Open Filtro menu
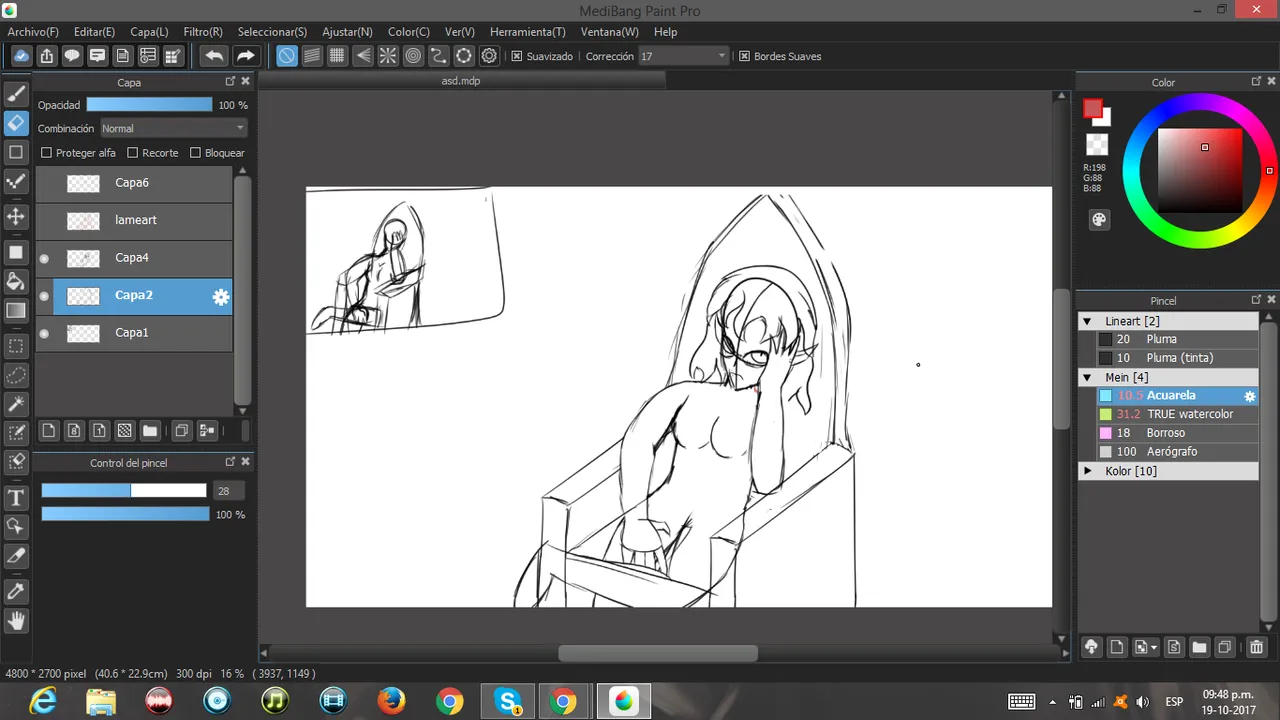 tap(203, 32)
